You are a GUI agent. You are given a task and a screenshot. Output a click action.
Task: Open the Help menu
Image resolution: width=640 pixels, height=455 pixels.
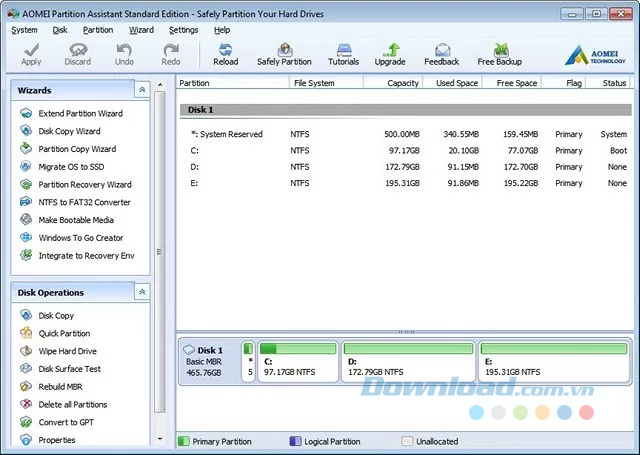tap(222, 30)
